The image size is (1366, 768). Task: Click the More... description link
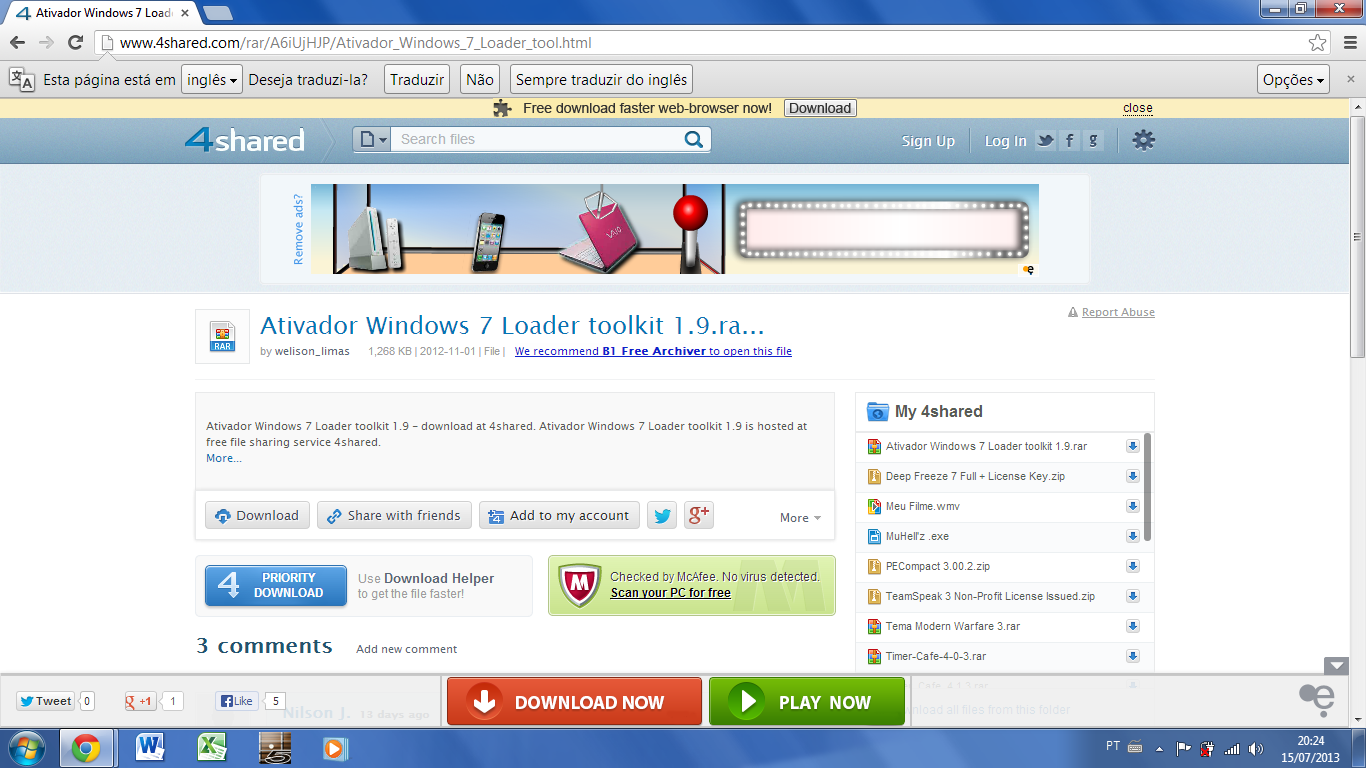coord(224,458)
